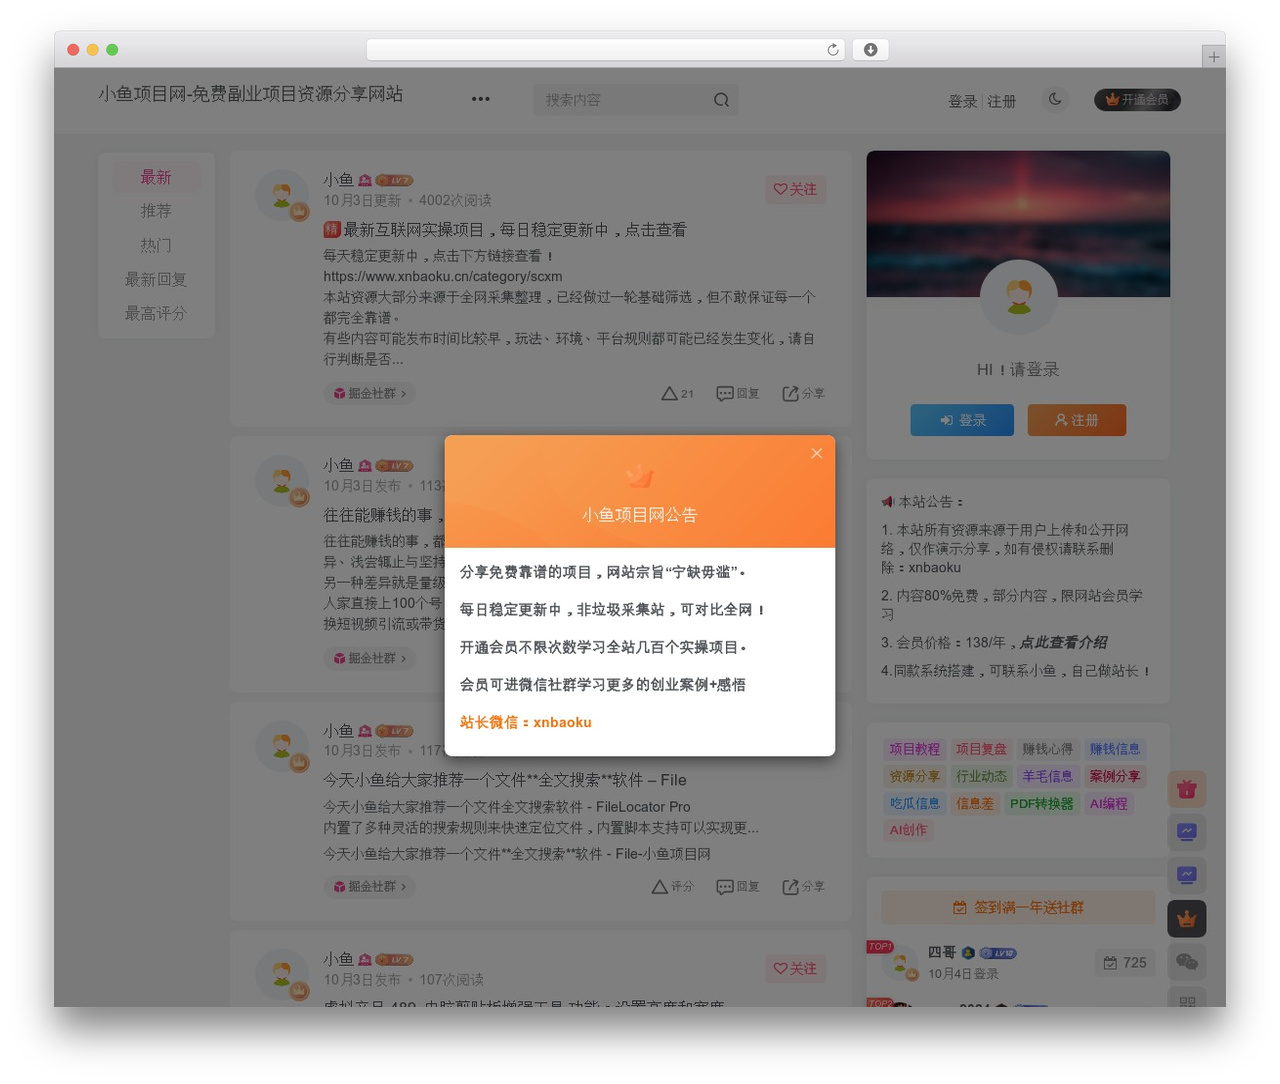
Task: Expand 掘金社群 tag on FileLocator Pro post
Action: point(370,887)
